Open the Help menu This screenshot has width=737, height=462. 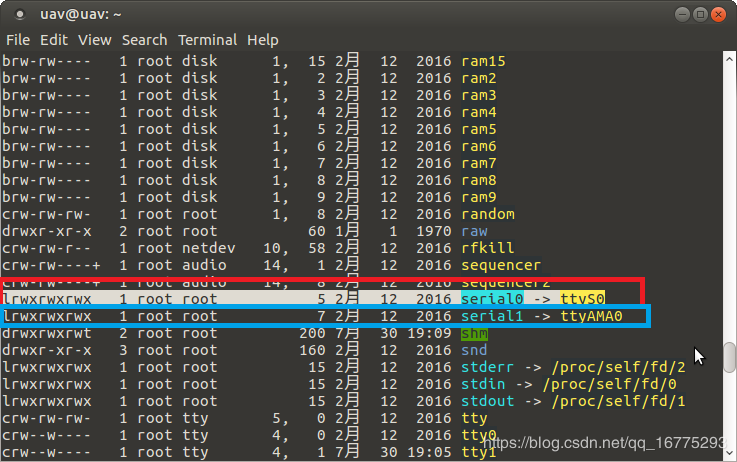point(263,40)
